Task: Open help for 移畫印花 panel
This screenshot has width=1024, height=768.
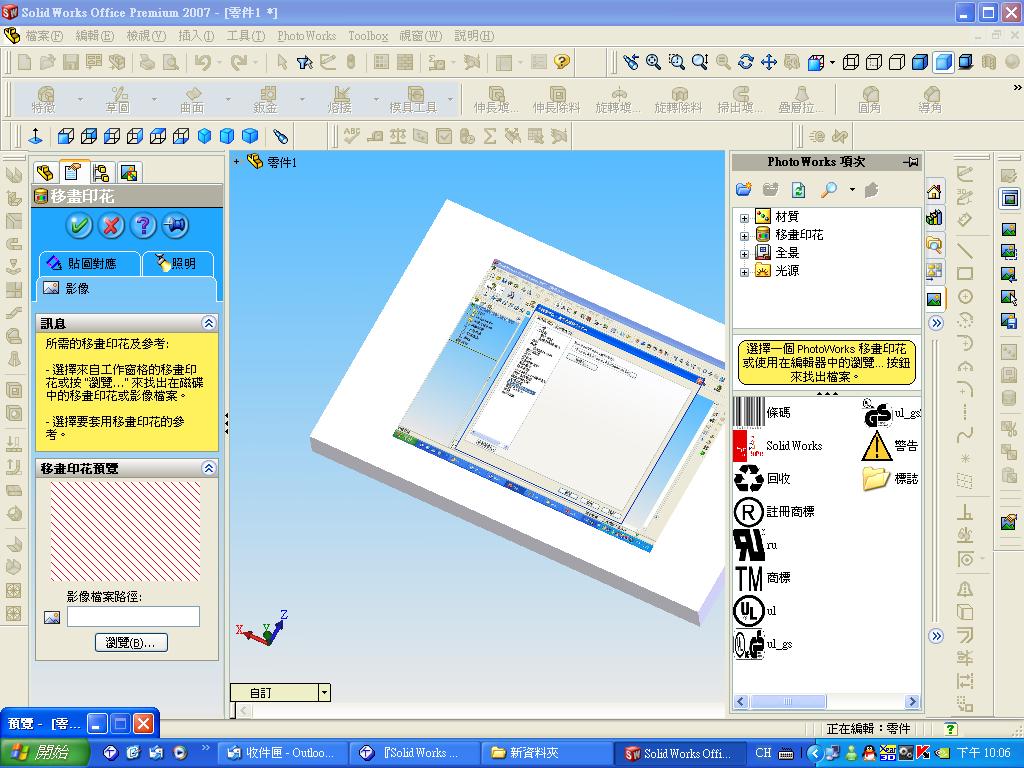Action: (x=143, y=225)
